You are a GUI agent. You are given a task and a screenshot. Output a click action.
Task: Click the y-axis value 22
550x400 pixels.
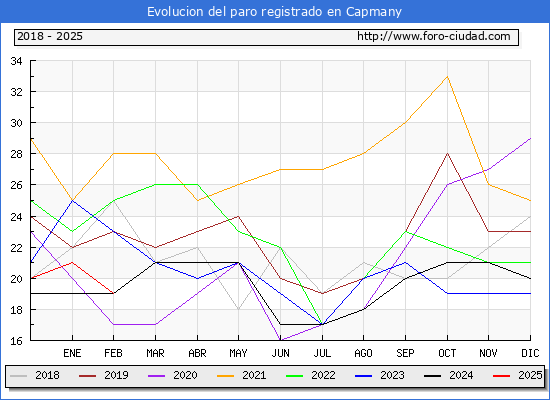pos(16,248)
